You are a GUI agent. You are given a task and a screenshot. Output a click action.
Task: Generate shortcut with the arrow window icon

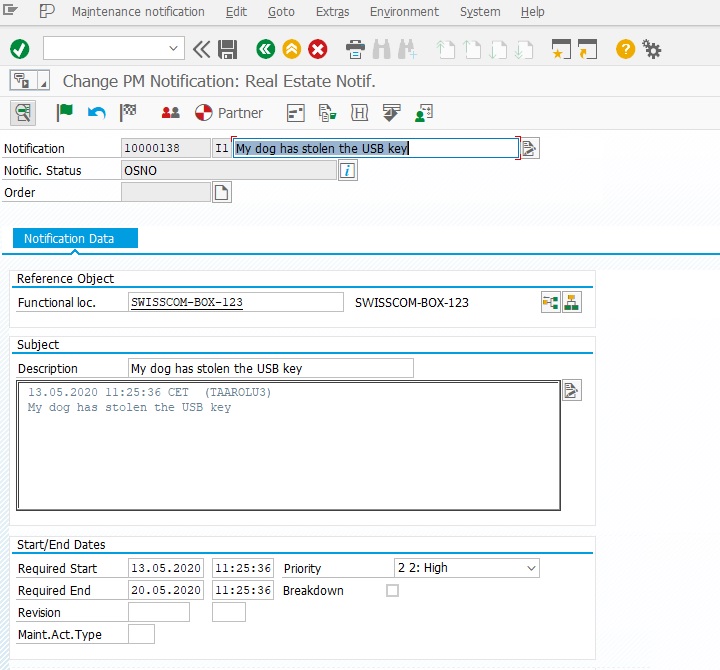[x=587, y=49]
